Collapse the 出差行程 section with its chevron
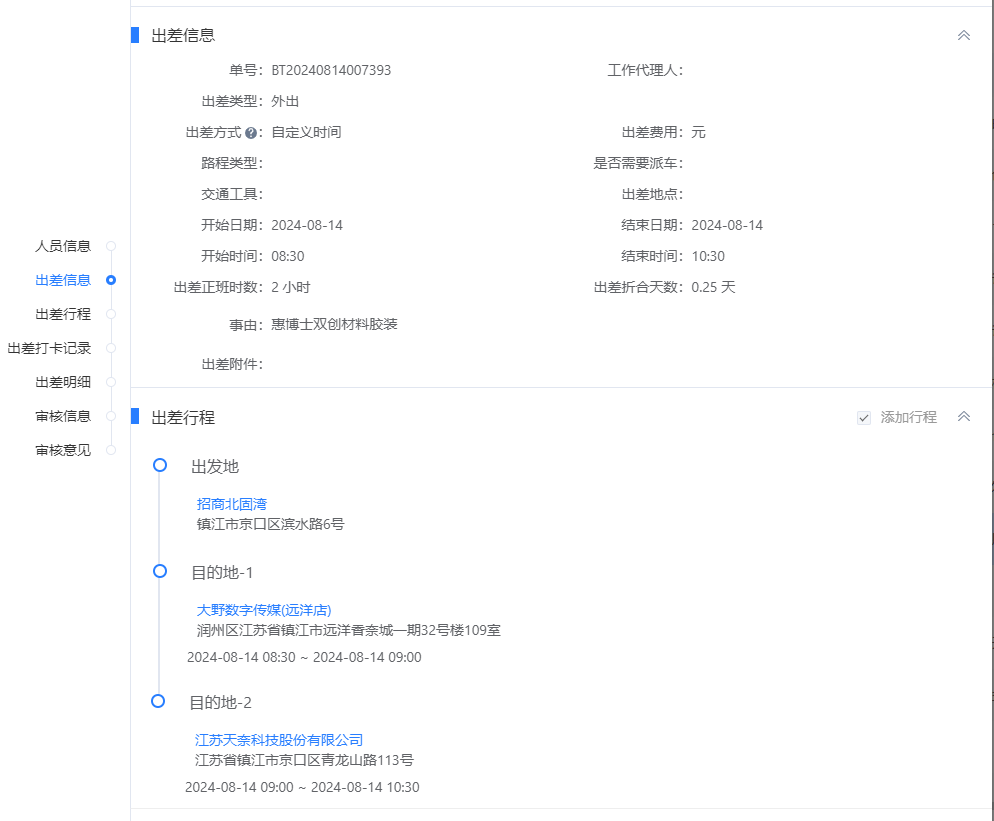994x821 pixels. click(x=963, y=417)
